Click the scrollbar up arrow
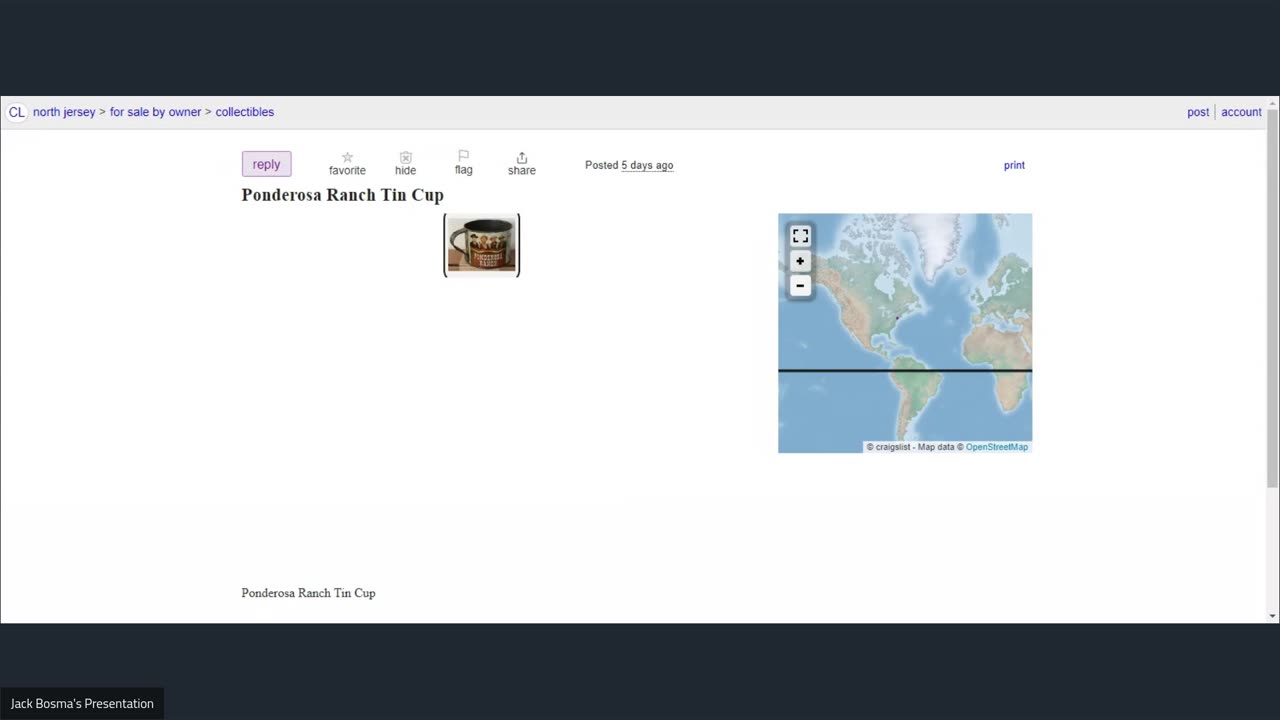Image resolution: width=1280 pixels, height=720 pixels. pos(1272,102)
